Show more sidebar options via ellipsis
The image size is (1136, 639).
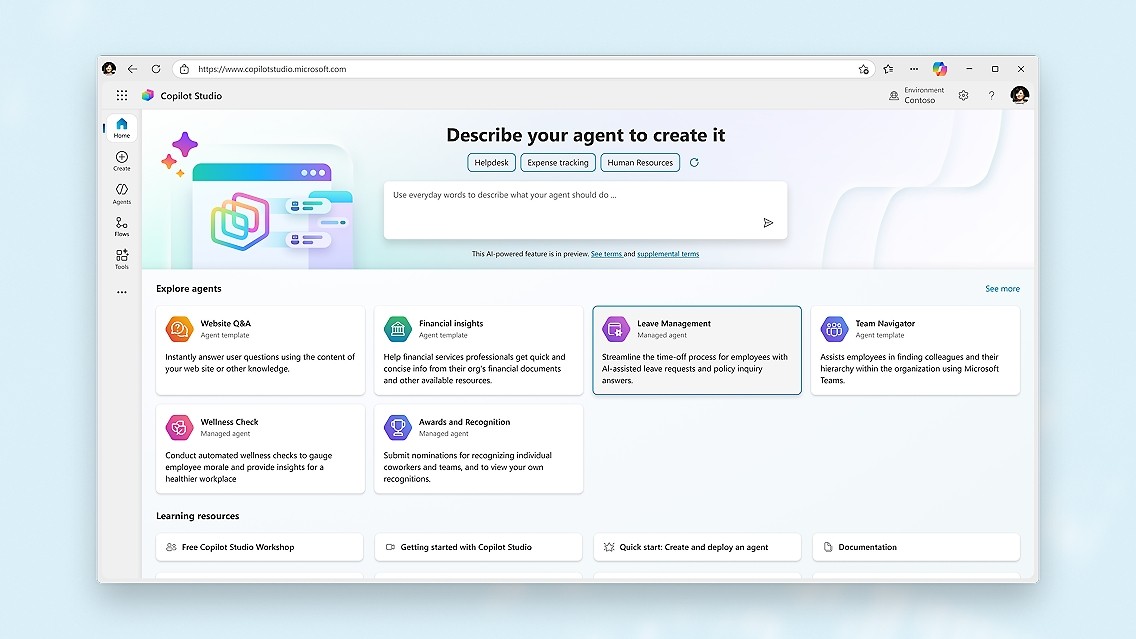(x=122, y=292)
